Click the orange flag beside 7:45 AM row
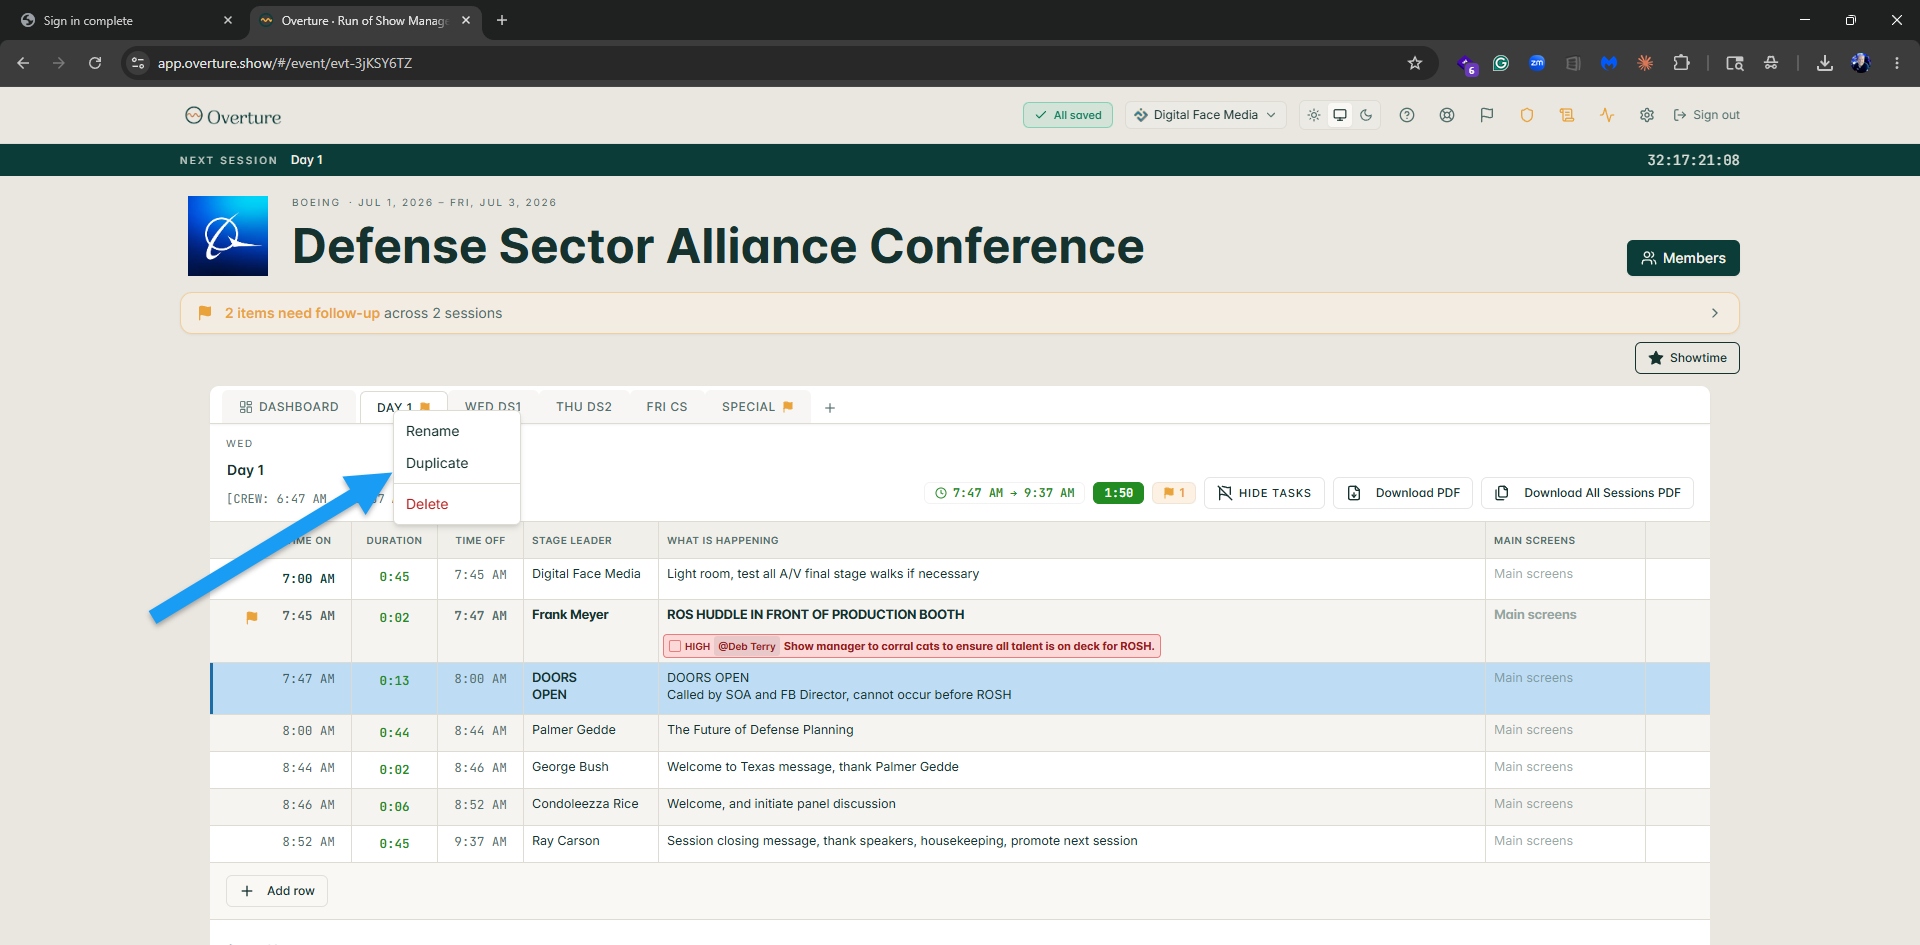 coord(252,617)
